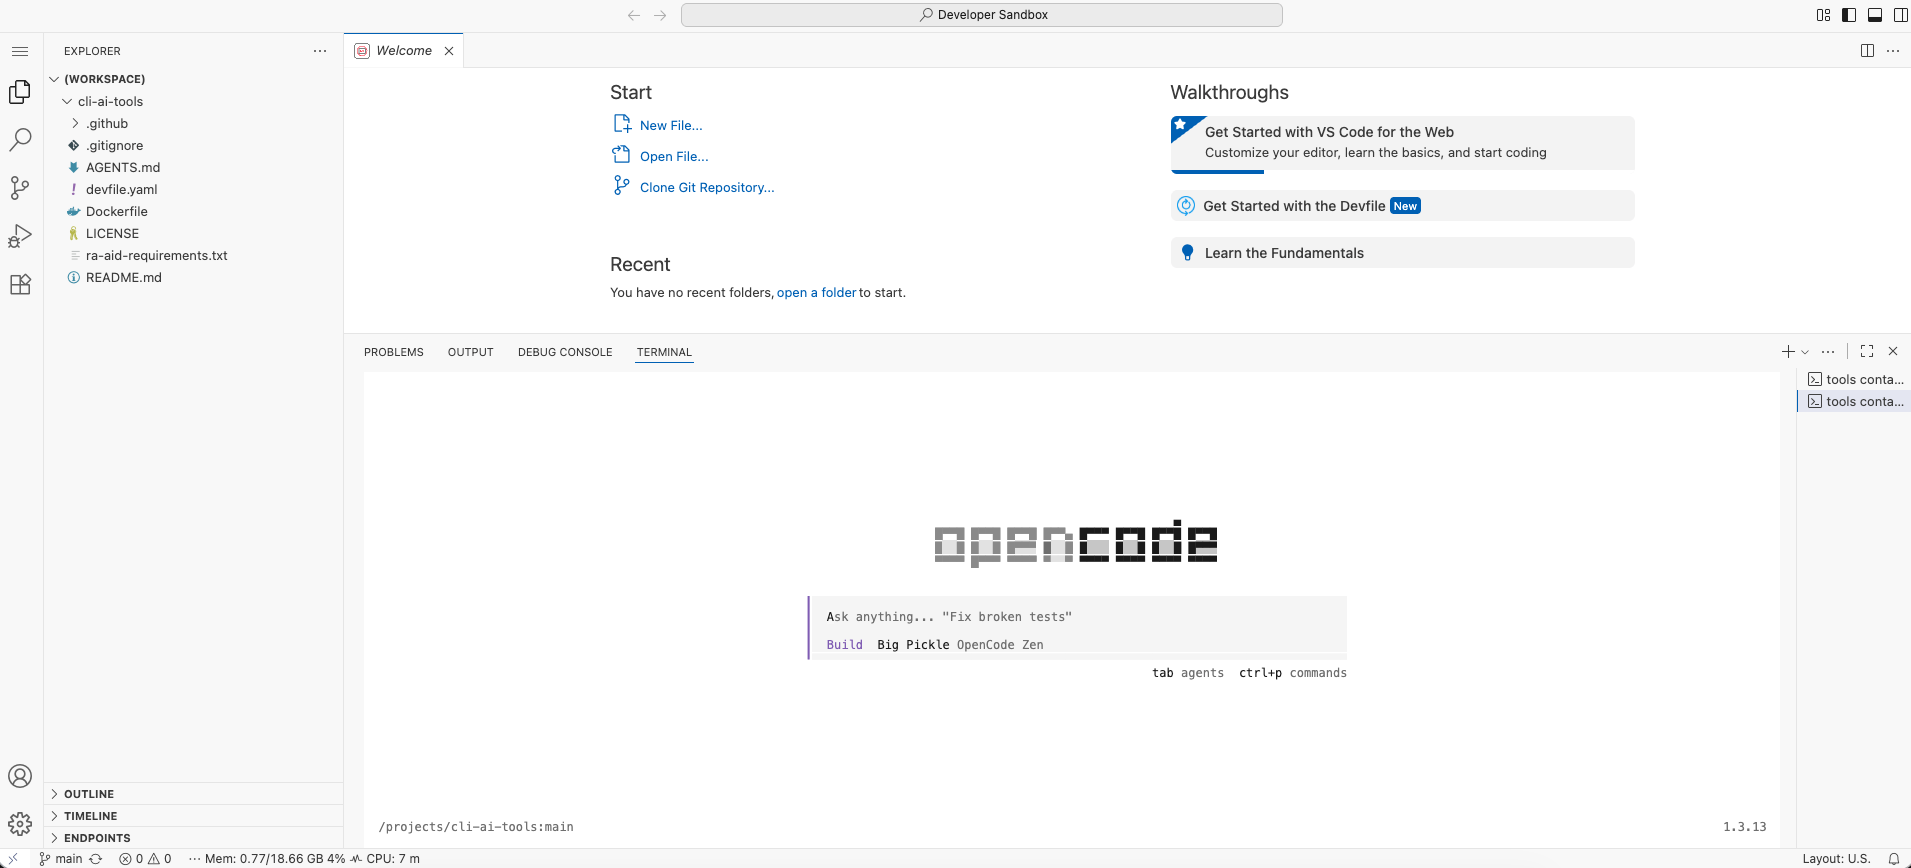Toggle the primary side bar visibility
The image size is (1911, 868).
pyautogui.click(x=1849, y=15)
